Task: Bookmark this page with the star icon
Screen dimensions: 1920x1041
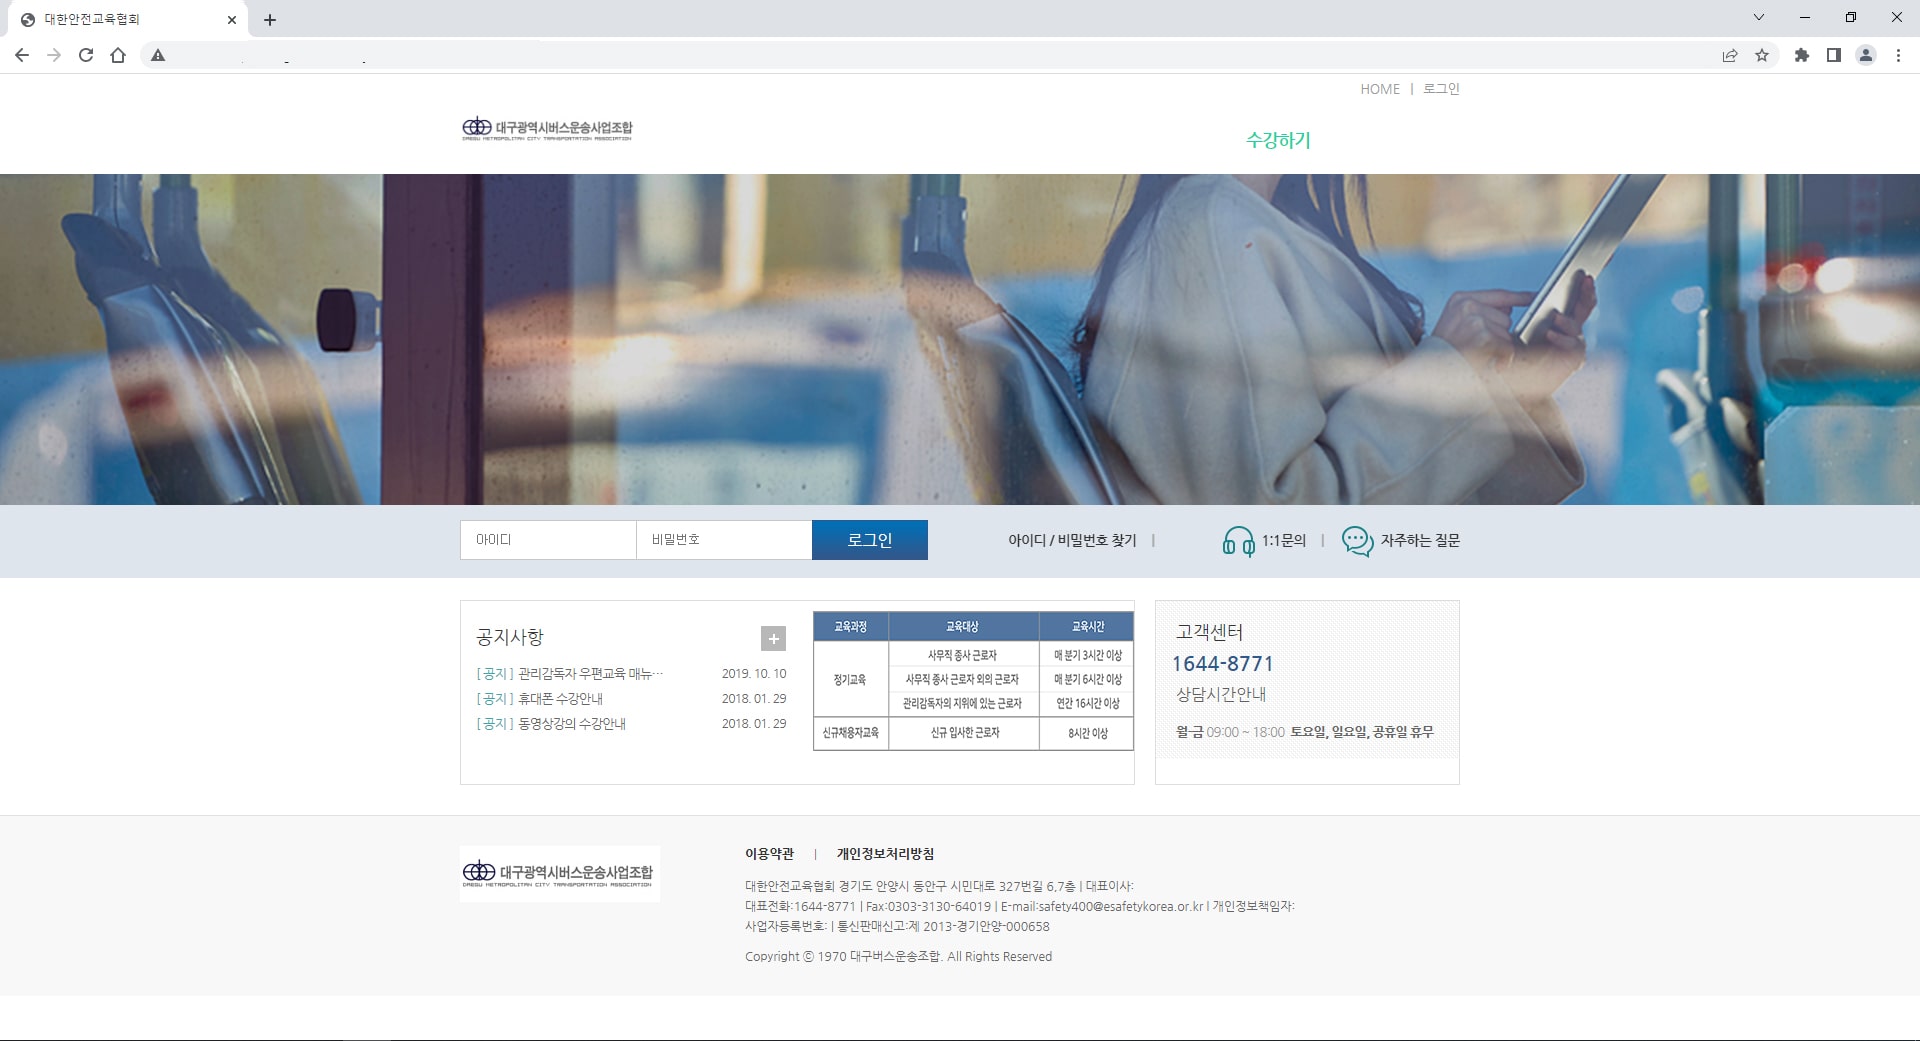Action: point(1762,56)
